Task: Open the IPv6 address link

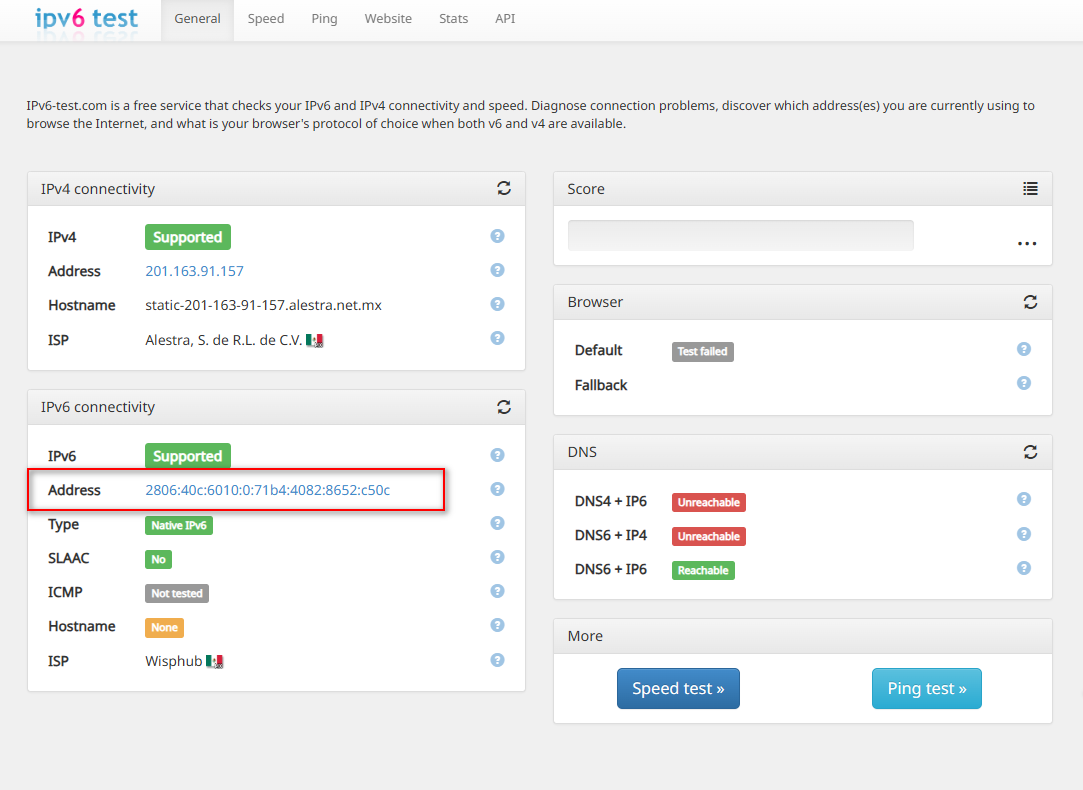Action: 267,490
